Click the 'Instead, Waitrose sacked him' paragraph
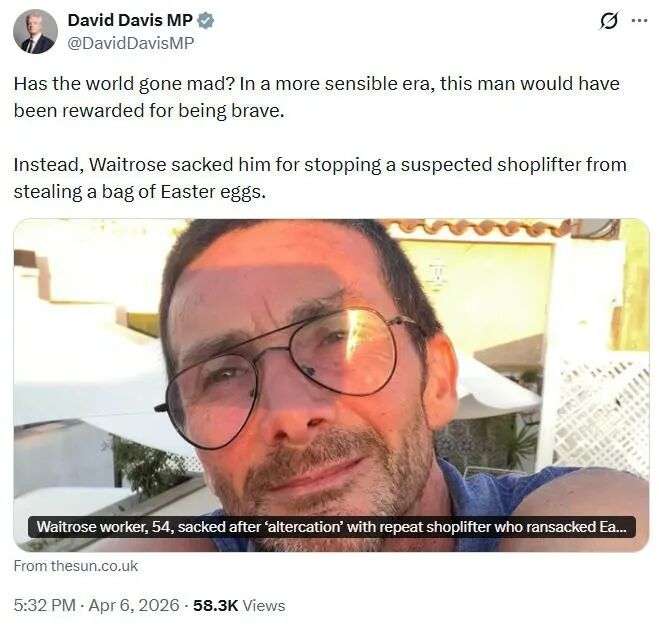The height and width of the screenshot is (626, 659). [x=320, y=178]
